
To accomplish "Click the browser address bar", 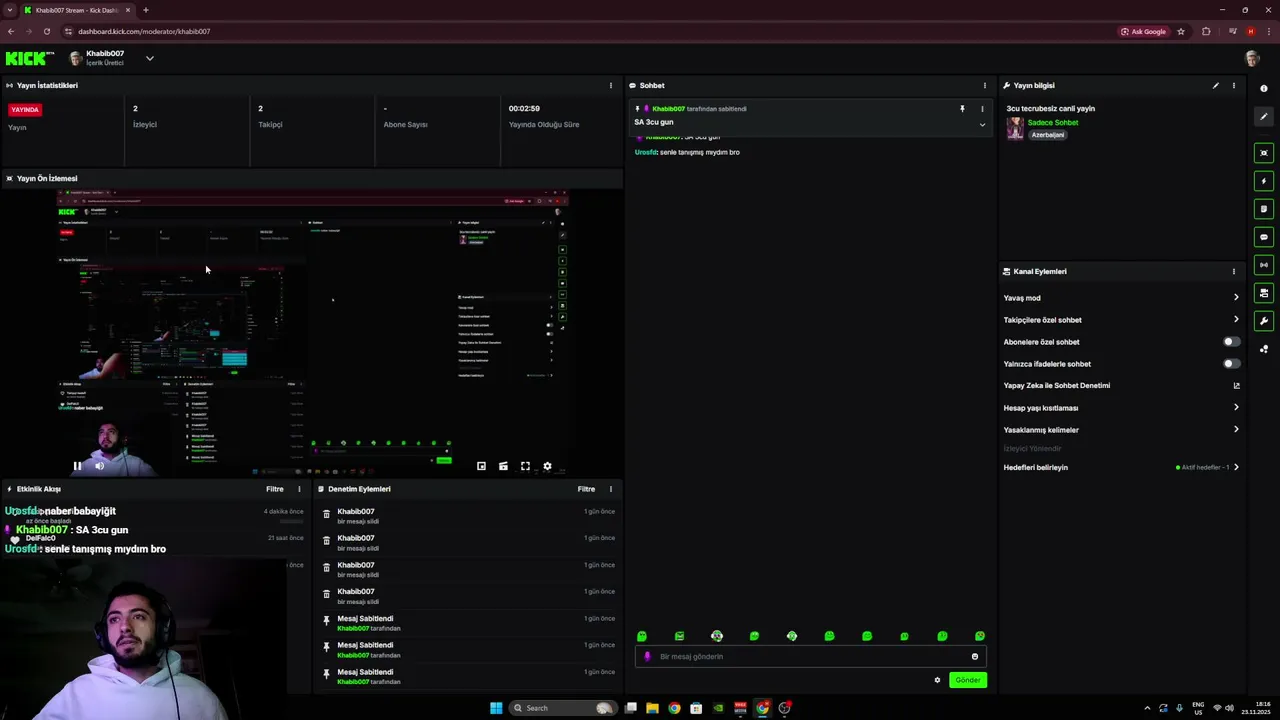I will [x=590, y=31].
